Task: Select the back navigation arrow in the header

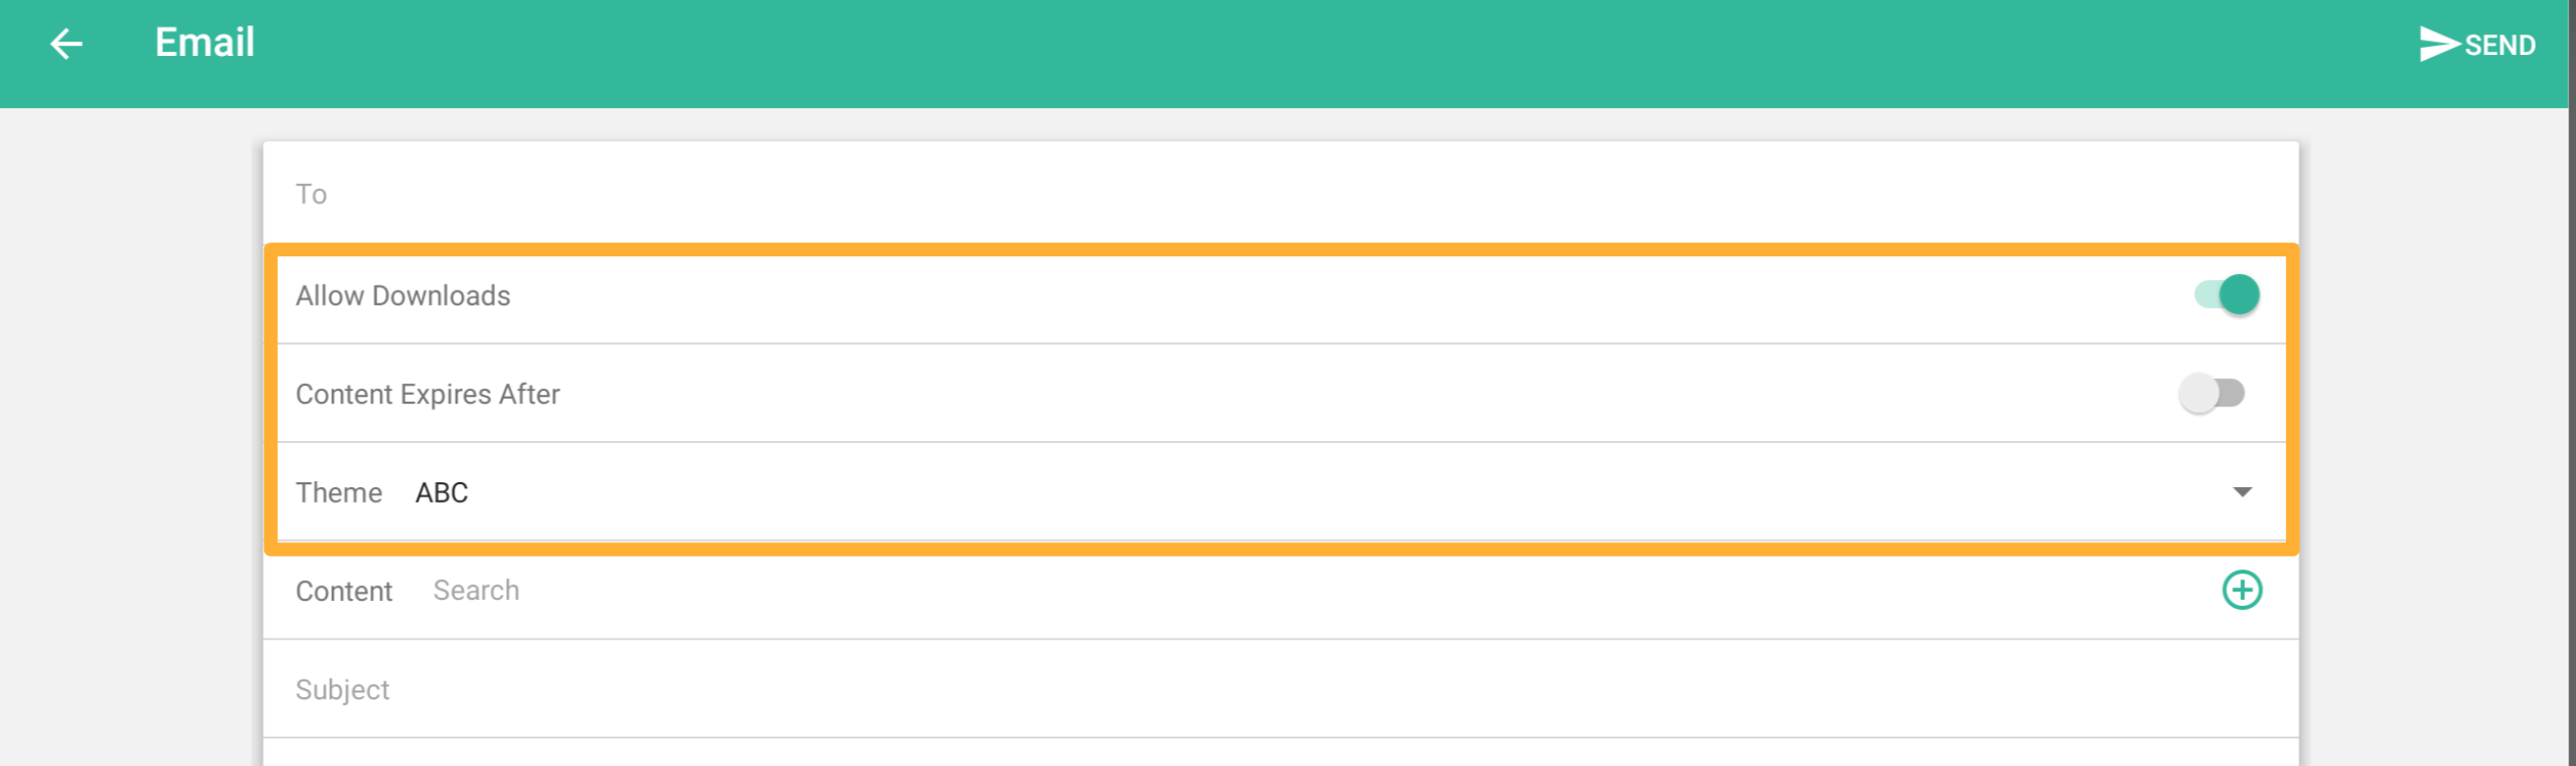Action: tap(64, 42)
